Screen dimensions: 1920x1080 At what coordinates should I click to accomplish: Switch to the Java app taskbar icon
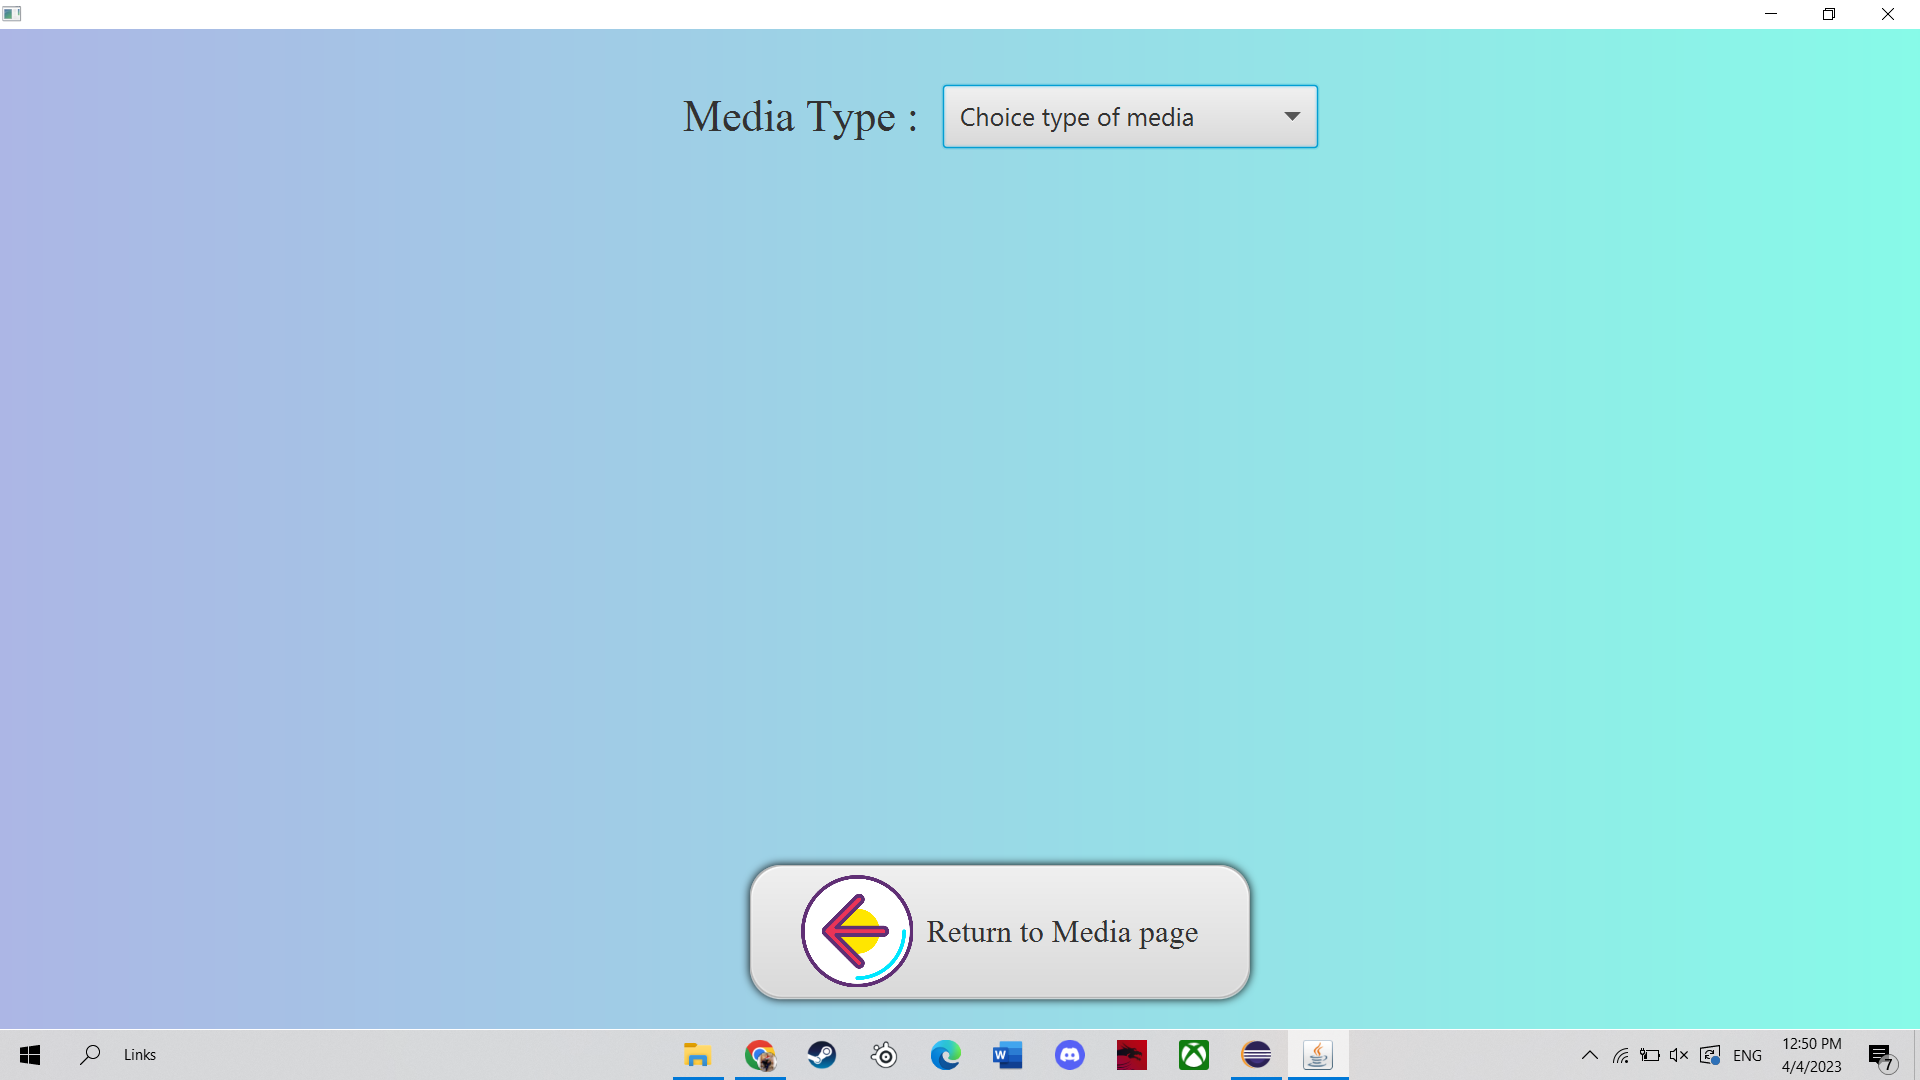[x=1318, y=1055]
